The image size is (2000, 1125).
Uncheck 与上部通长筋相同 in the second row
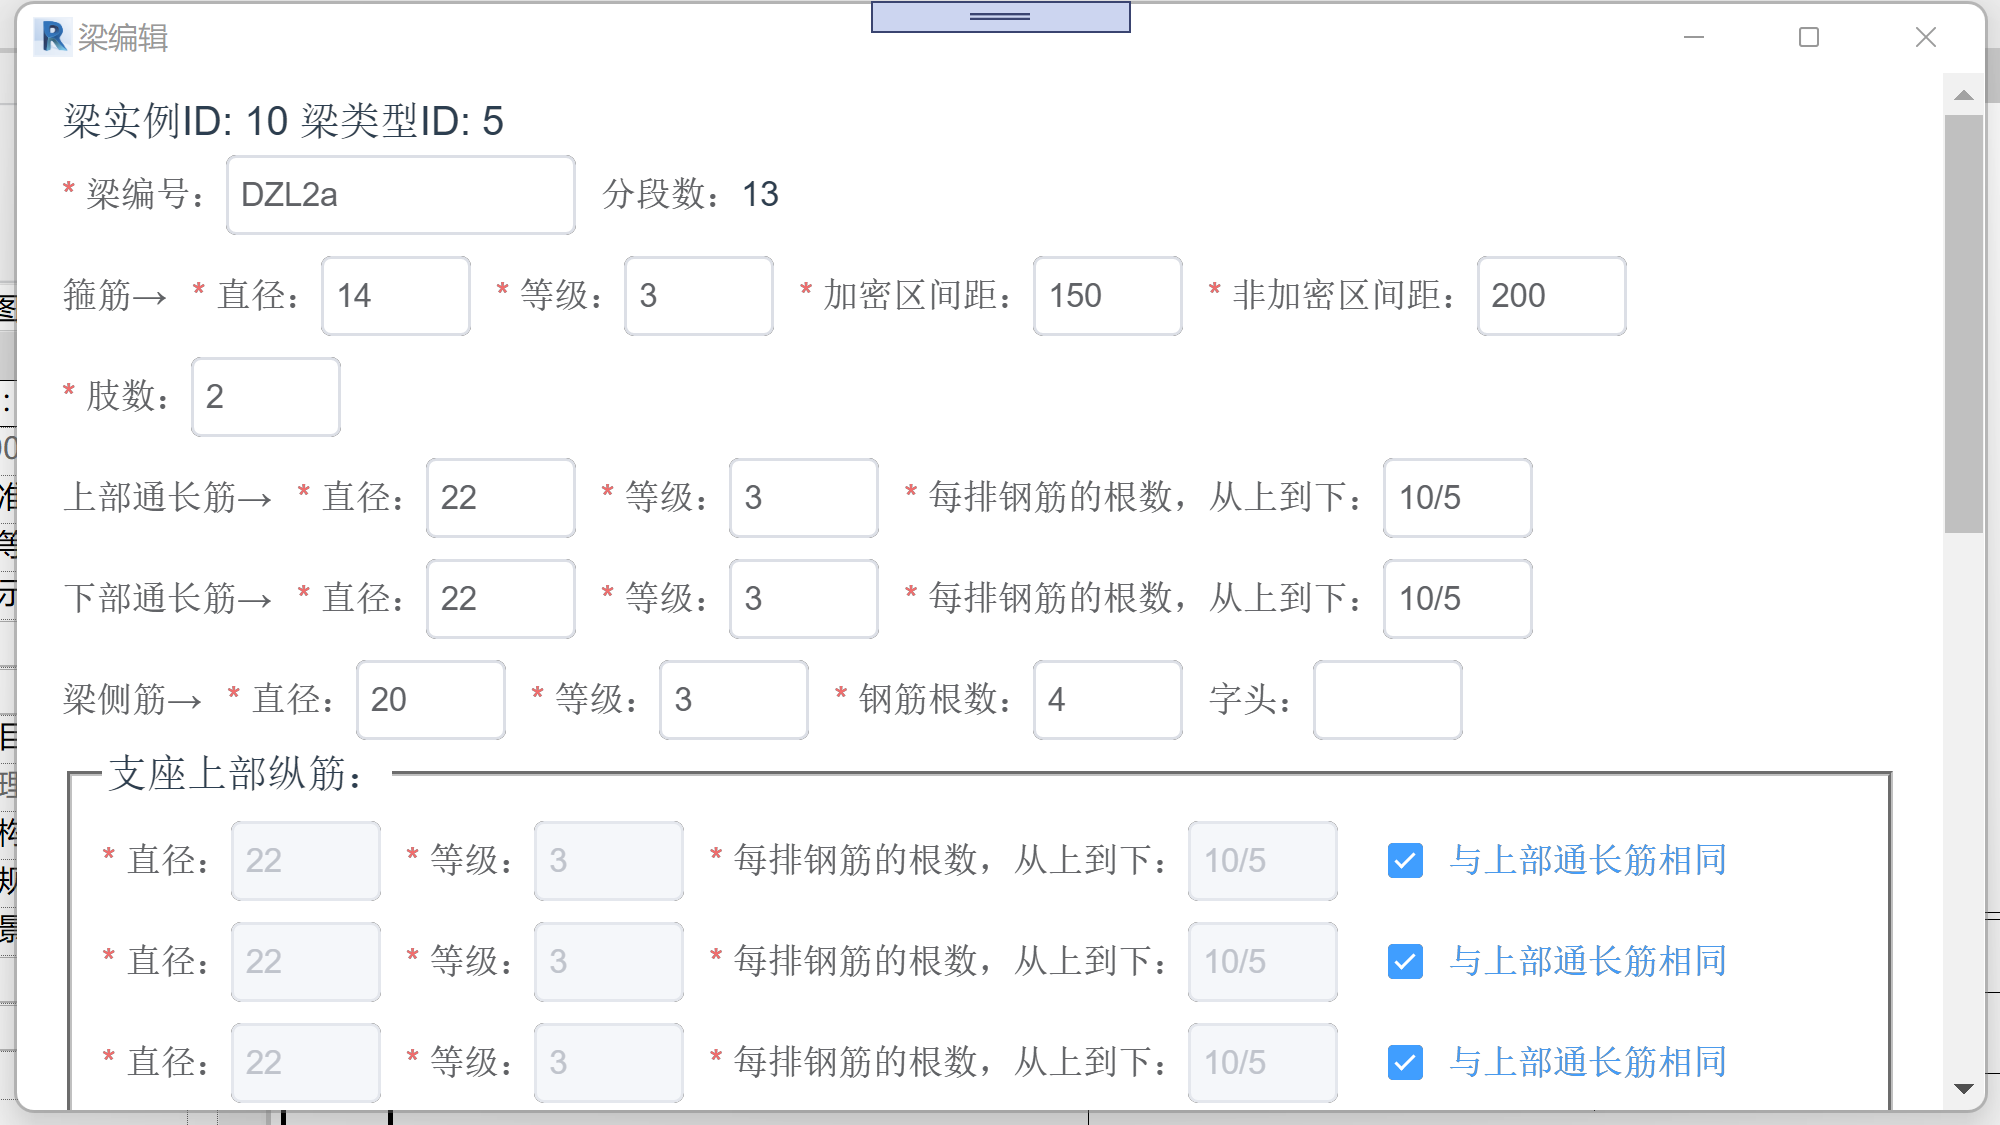point(1405,962)
